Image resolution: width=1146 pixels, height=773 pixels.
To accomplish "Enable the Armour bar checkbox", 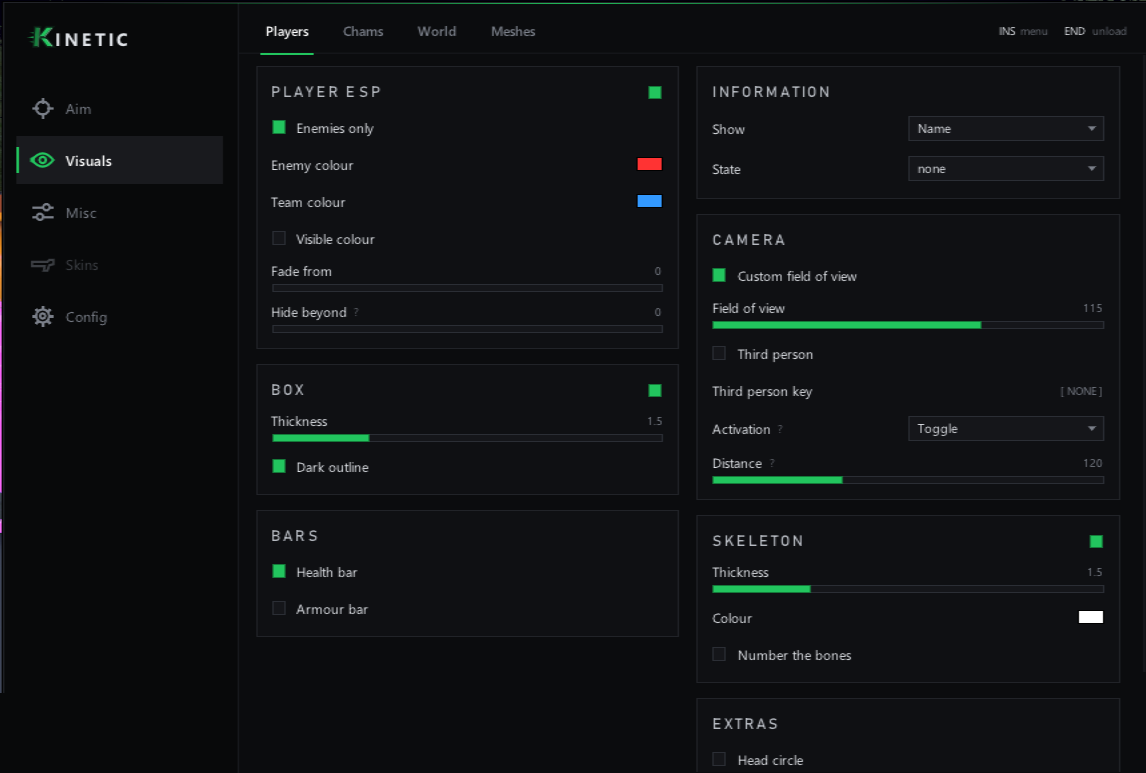I will pyautogui.click(x=278, y=608).
